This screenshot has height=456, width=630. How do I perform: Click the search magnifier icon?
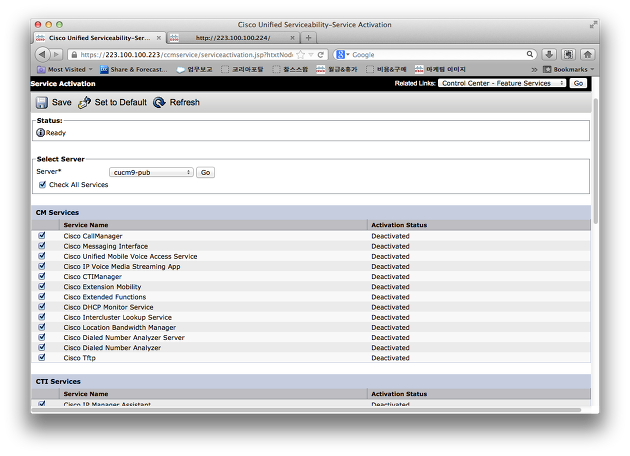(x=530, y=54)
